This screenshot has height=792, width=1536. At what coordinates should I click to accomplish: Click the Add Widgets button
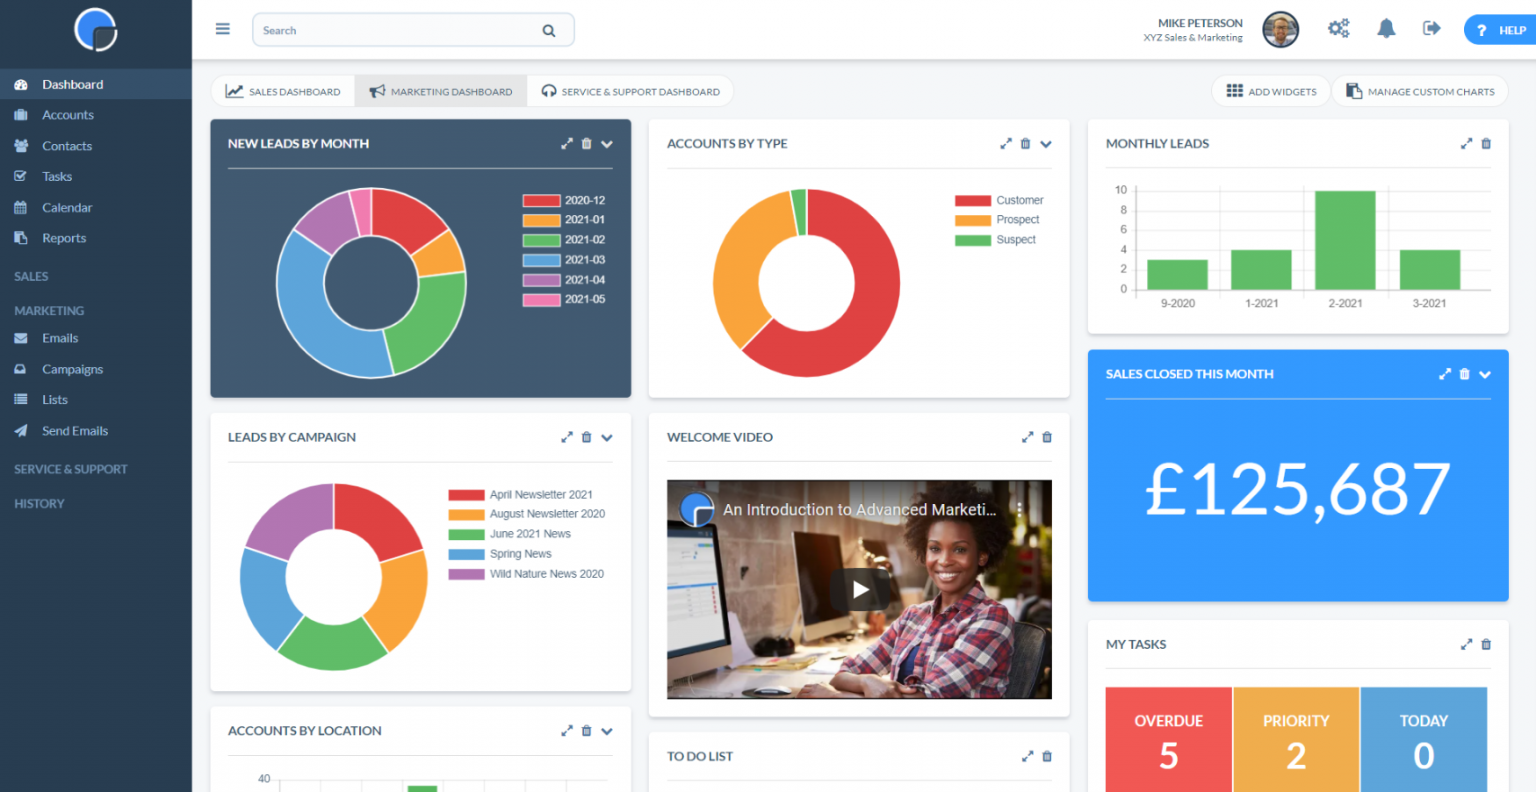tap(1270, 91)
